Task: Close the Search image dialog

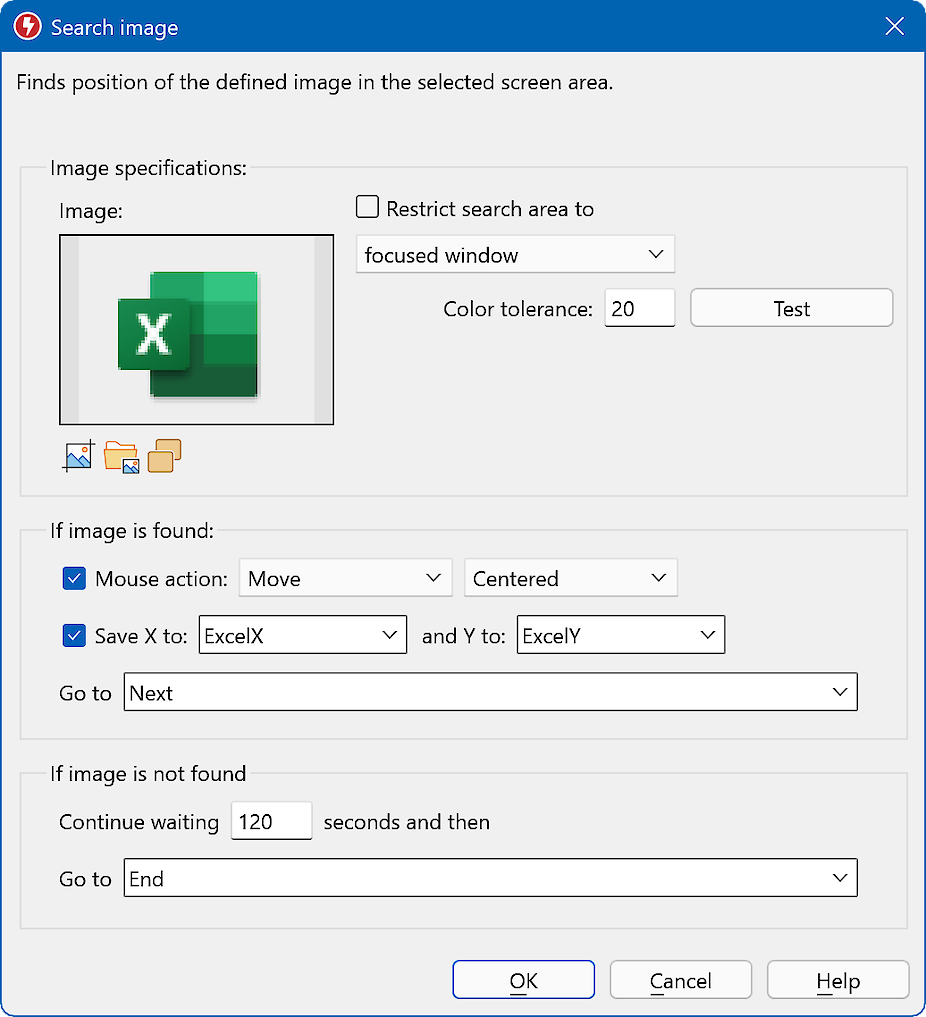Action: 894,27
